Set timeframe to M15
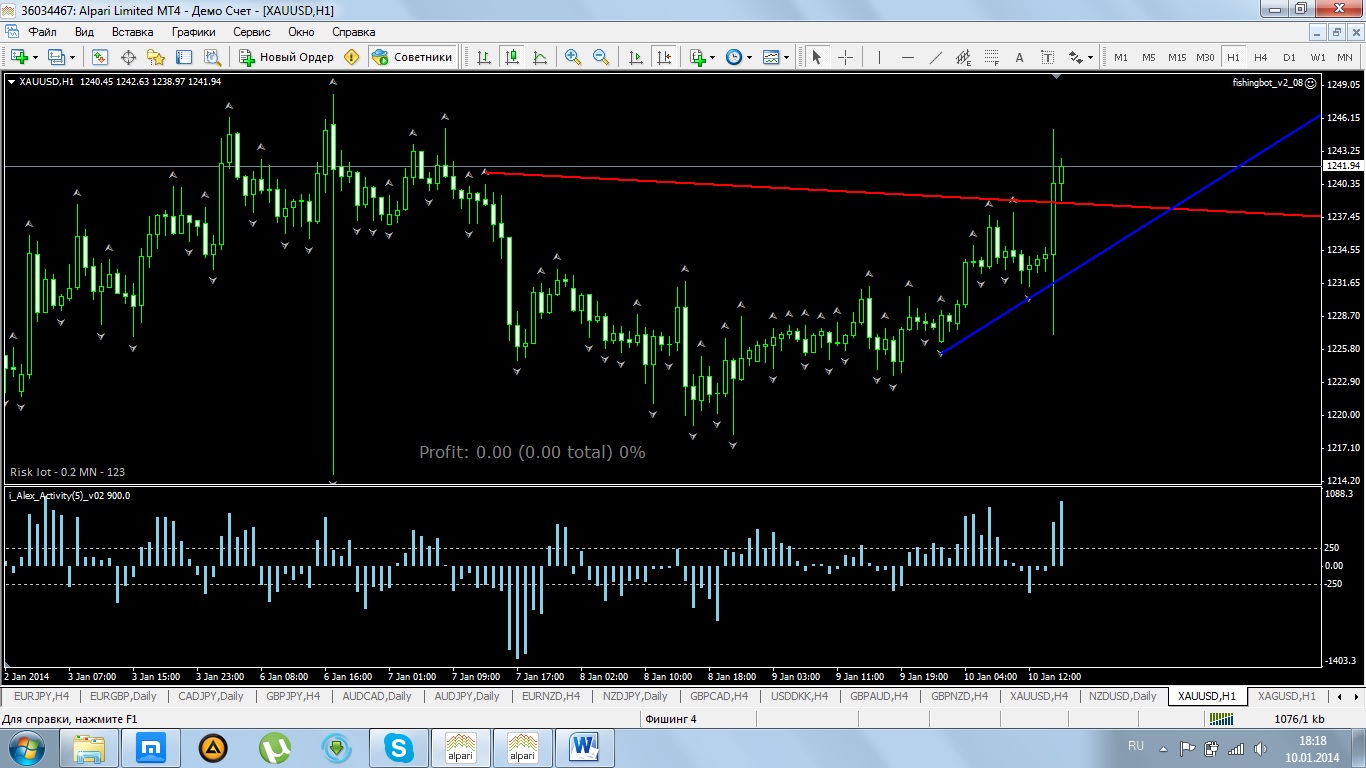The image size is (1366, 768). 1177,57
